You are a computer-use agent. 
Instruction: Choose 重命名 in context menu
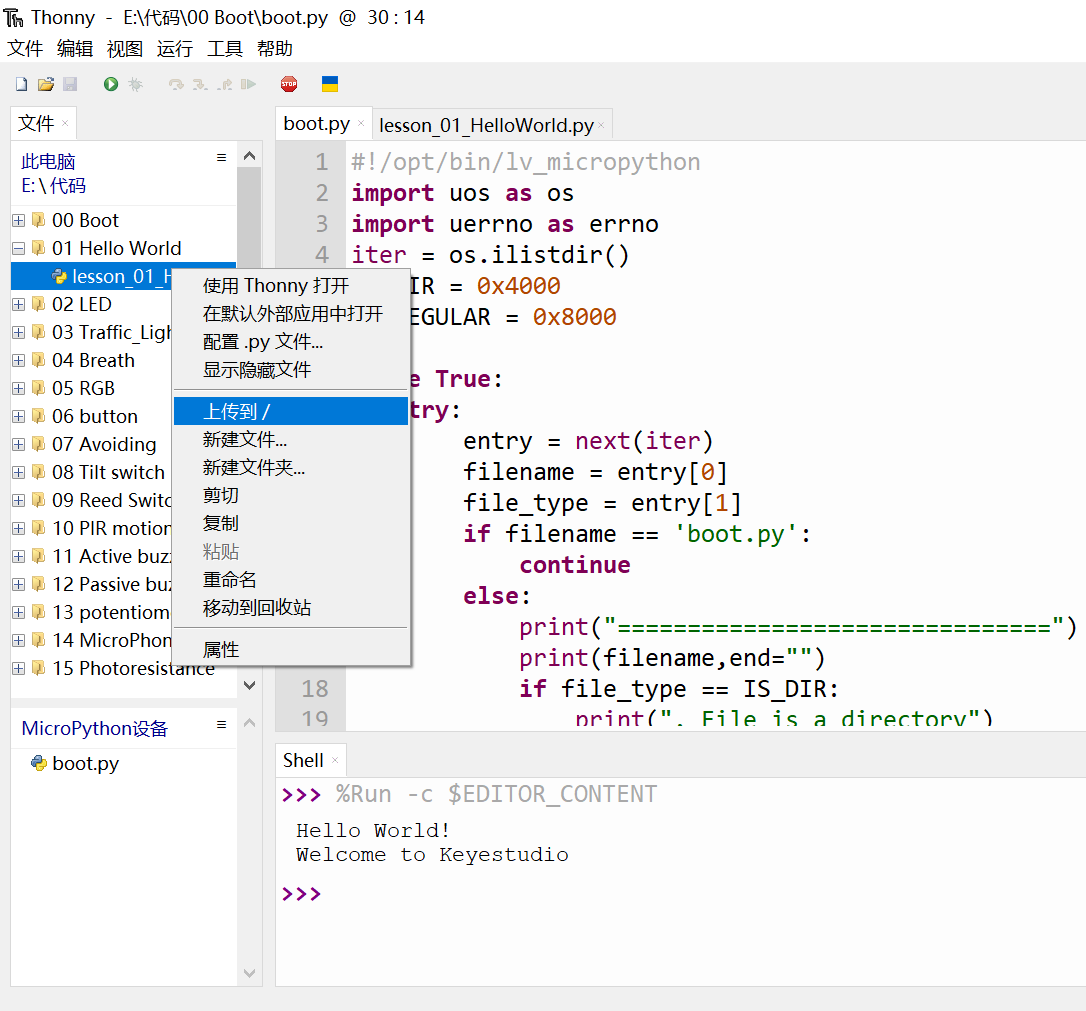pyautogui.click(x=291, y=580)
